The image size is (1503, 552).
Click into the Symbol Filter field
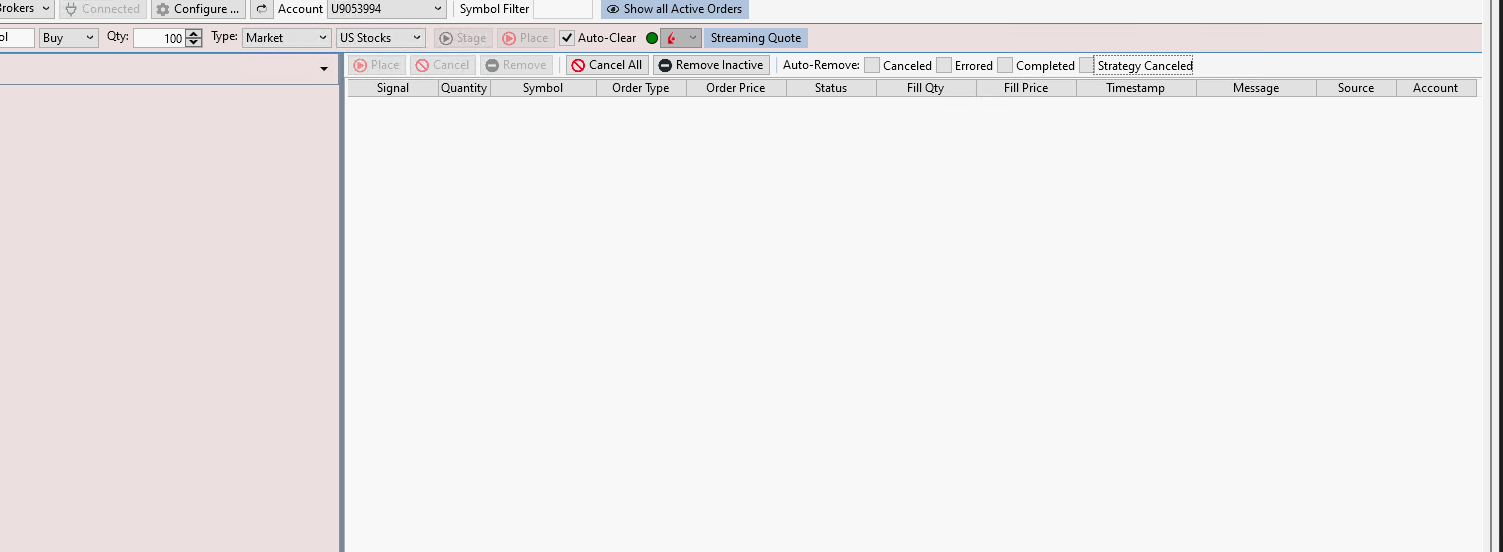(x=563, y=9)
